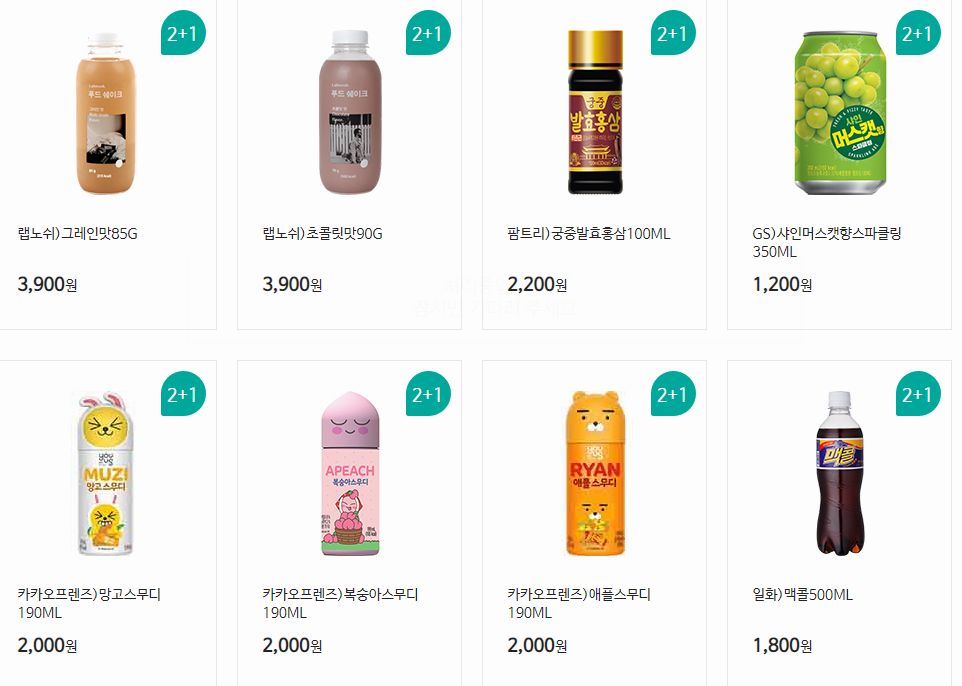Select the 궁중발효홍삼 bottle image
The width and height of the screenshot is (962, 686).
[595, 112]
